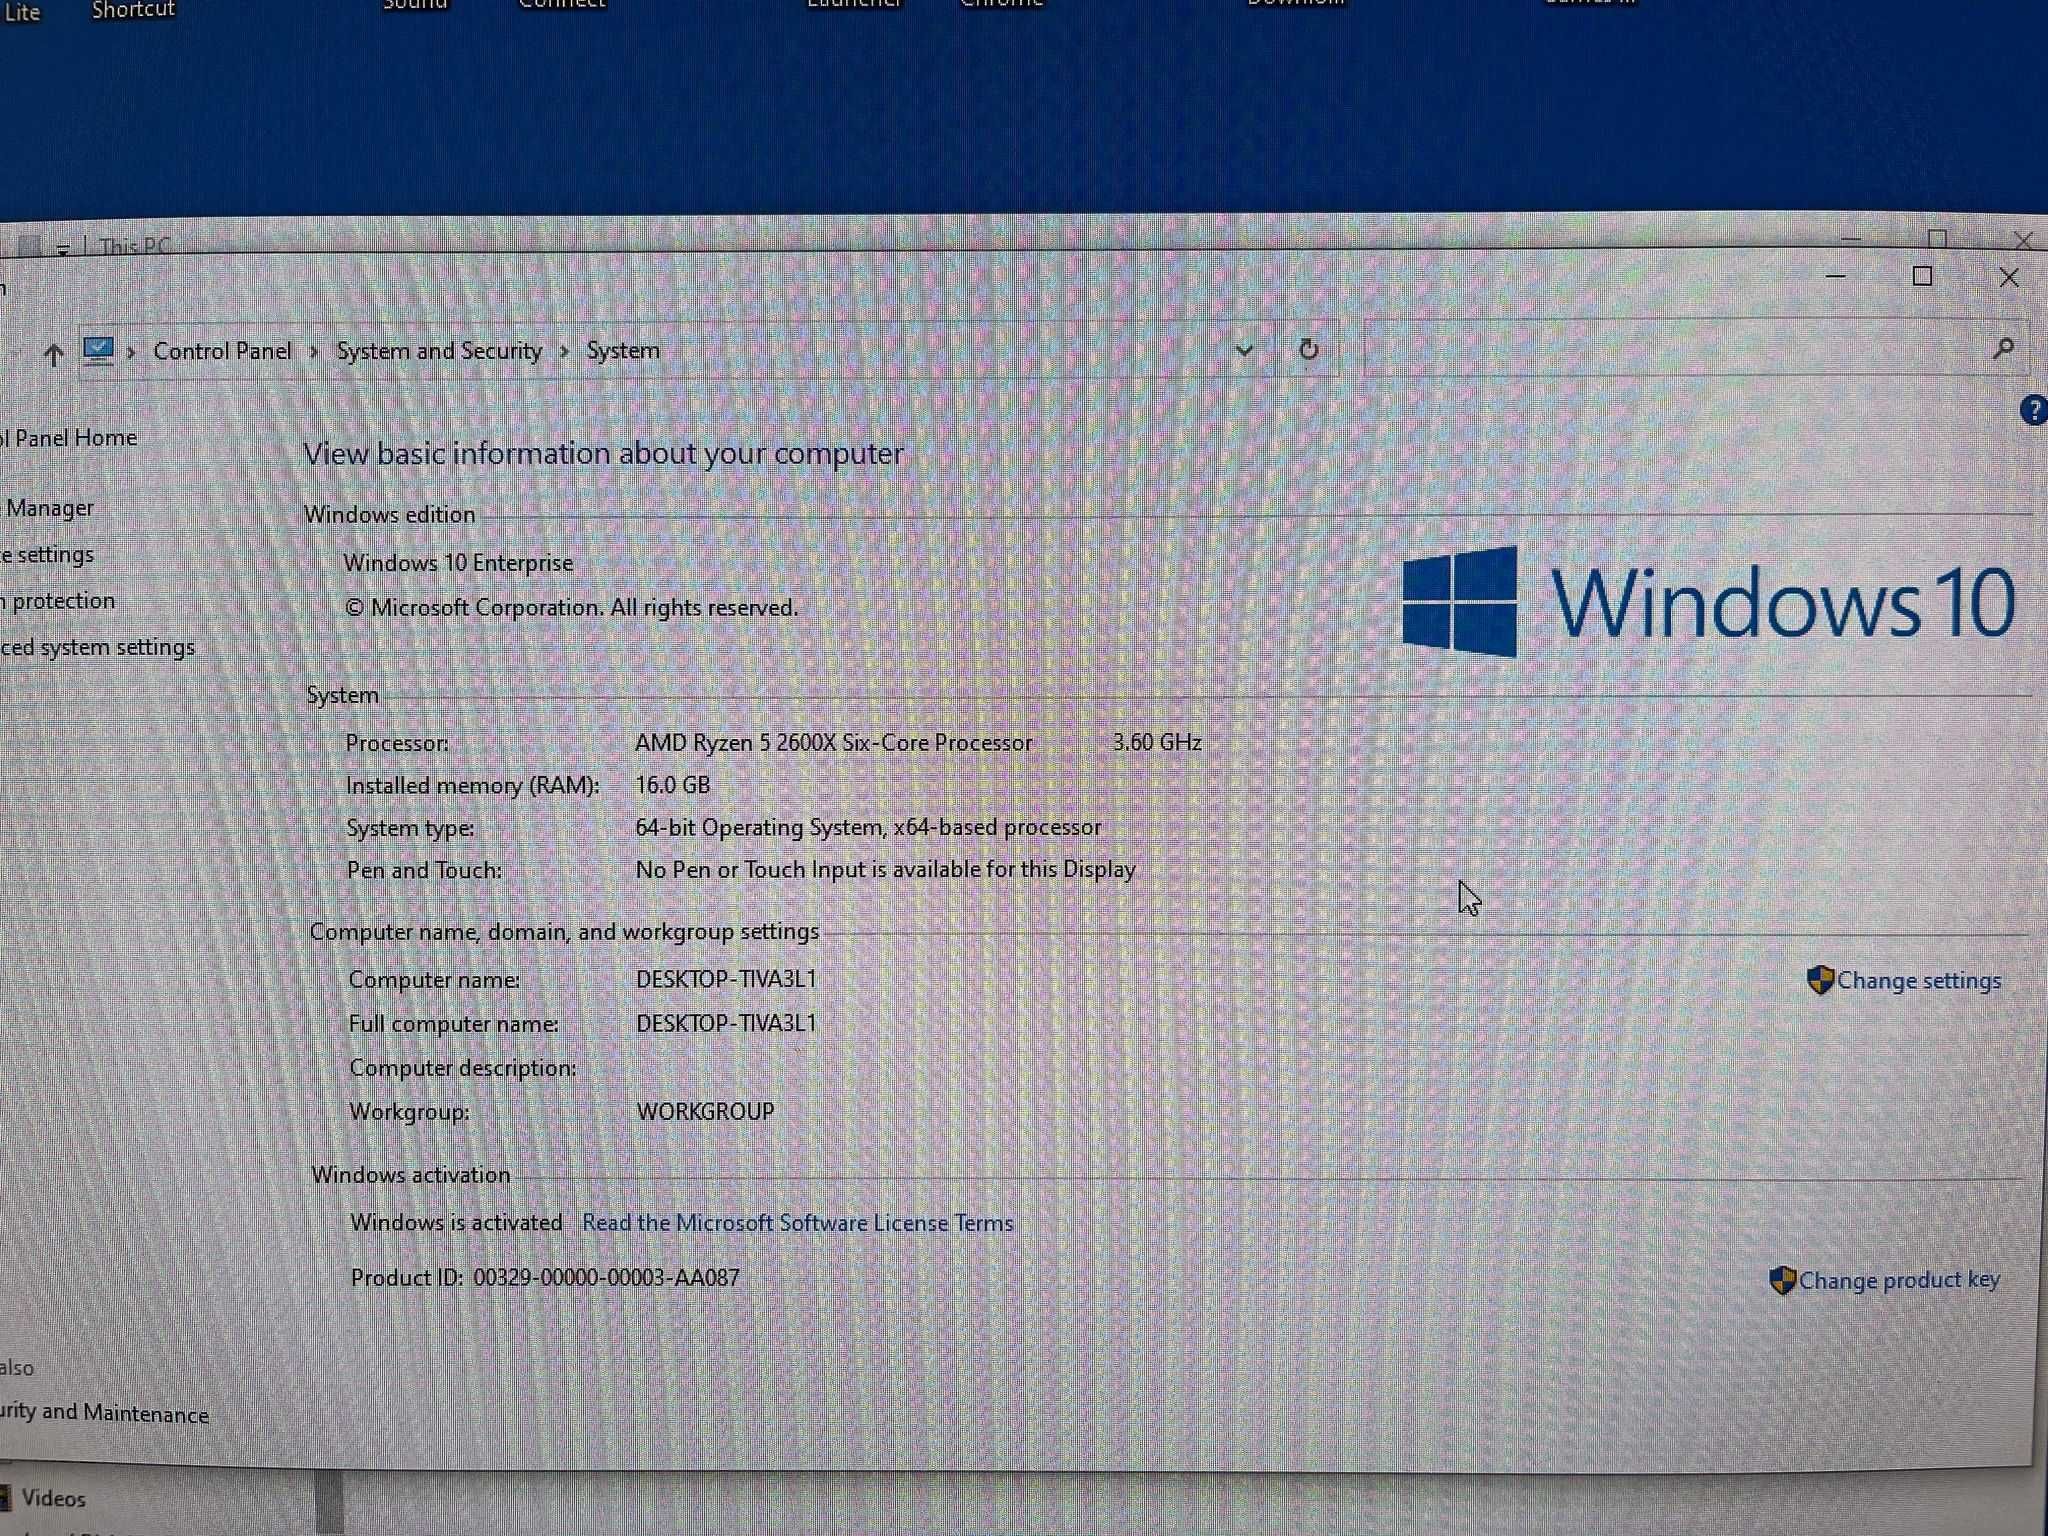Select the '16.0 GB' installed memory value
The height and width of the screenshot is (1536, 2048).
point(673,785)
